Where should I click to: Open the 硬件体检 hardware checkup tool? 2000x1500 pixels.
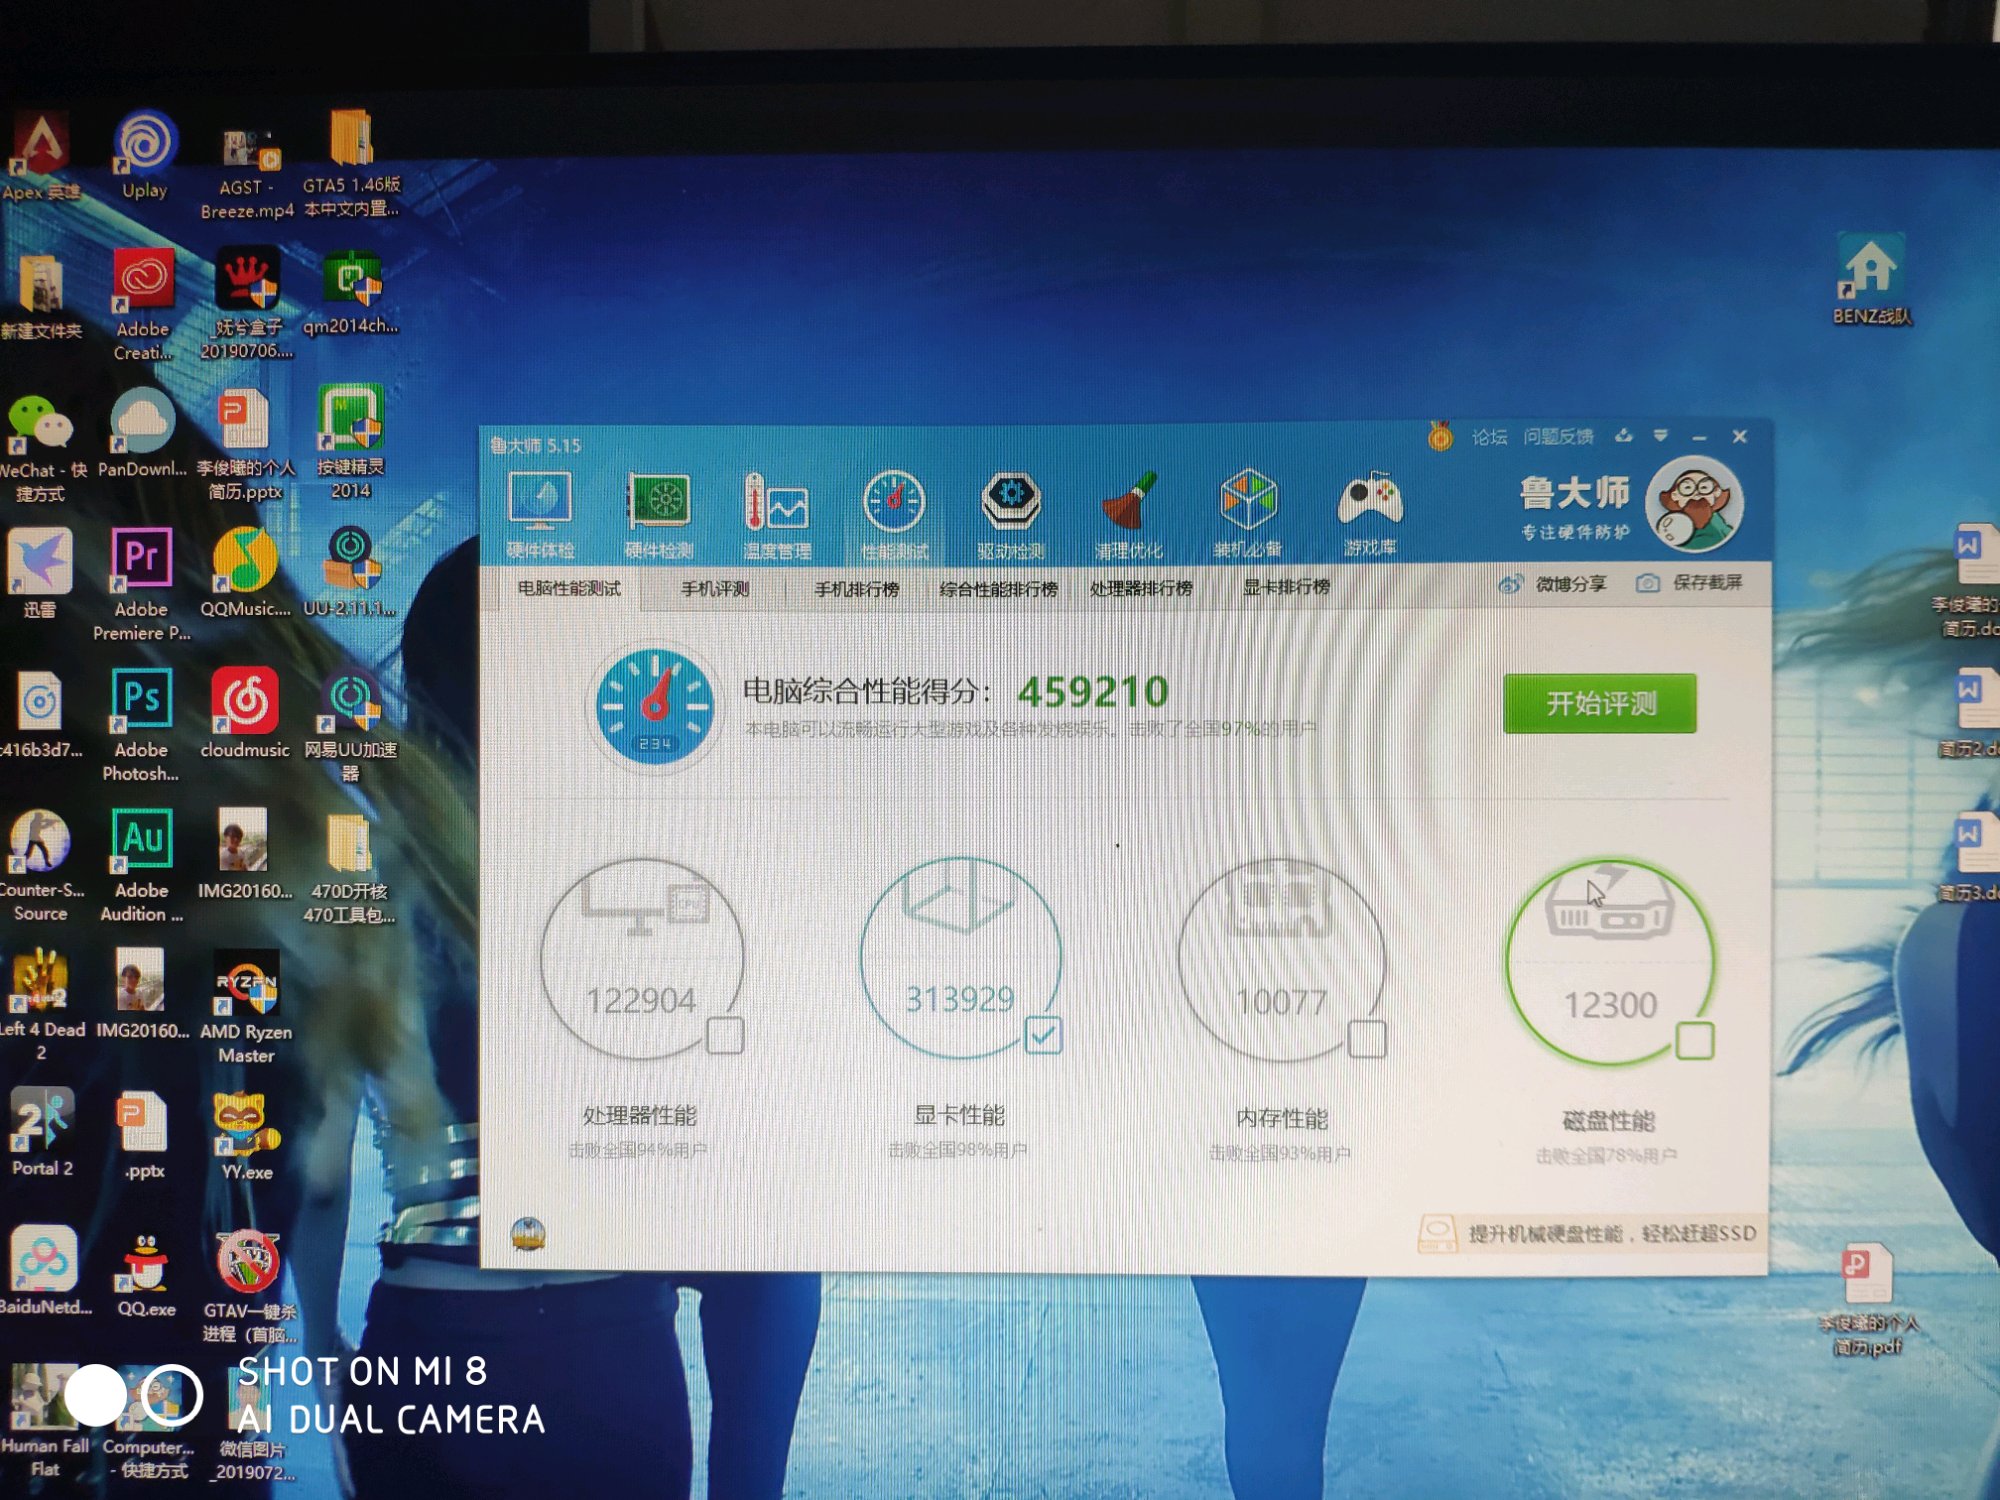point(540,514)
